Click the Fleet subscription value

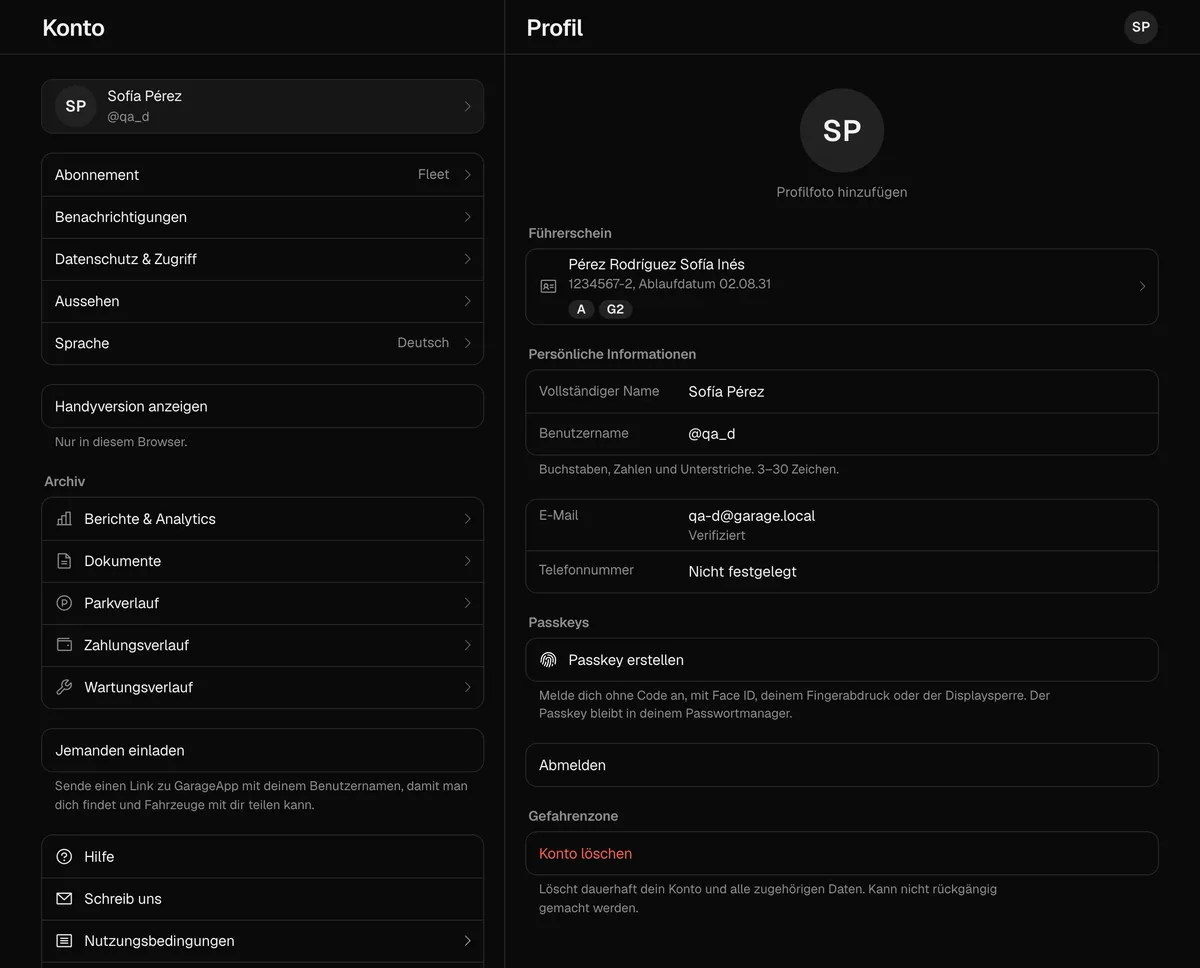pyautogui.click(x=433, y=175)
